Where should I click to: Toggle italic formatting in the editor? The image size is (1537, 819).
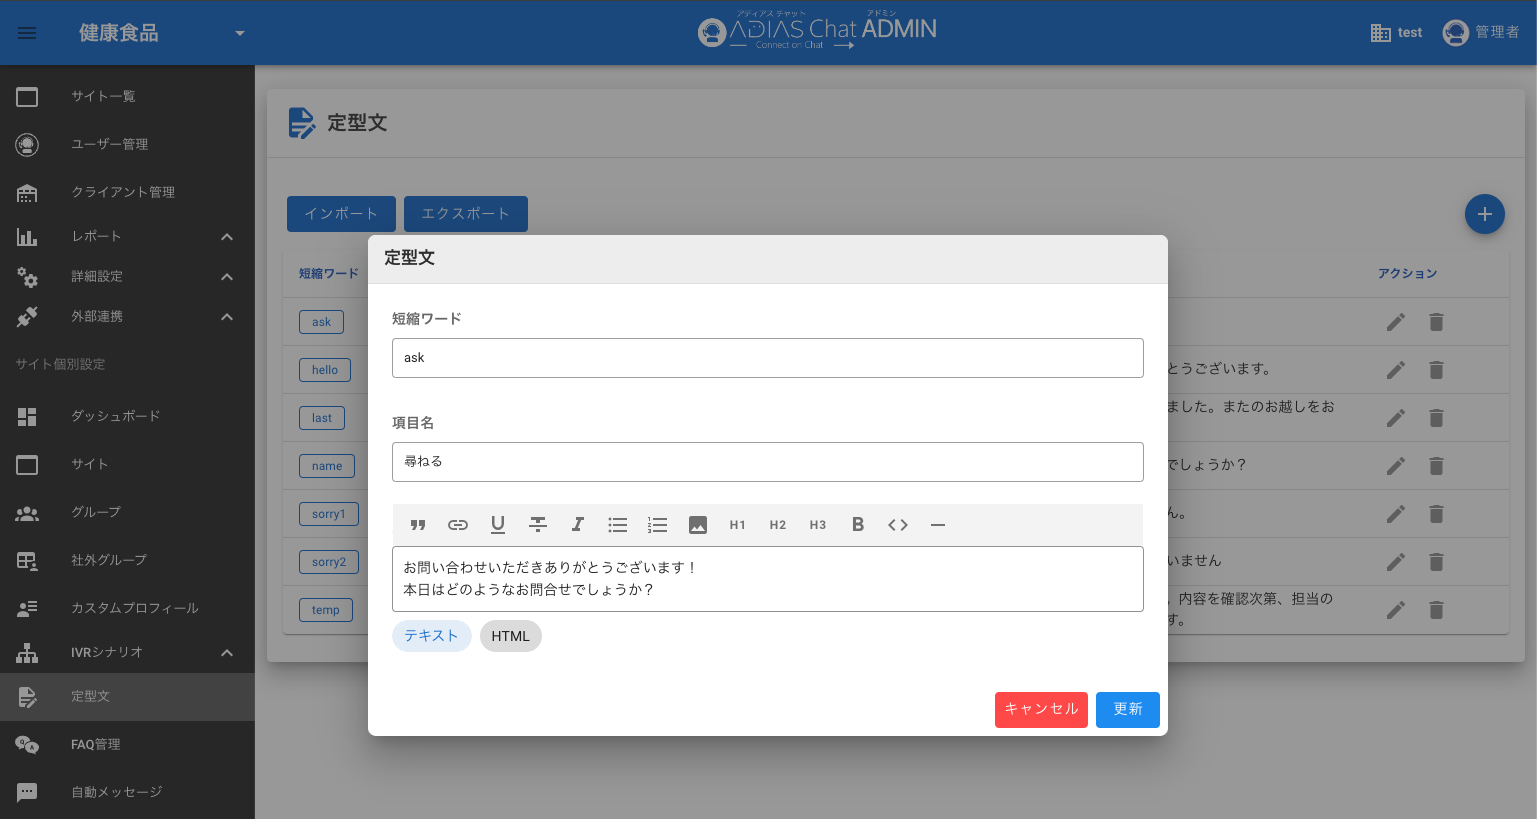pos(578,525)
